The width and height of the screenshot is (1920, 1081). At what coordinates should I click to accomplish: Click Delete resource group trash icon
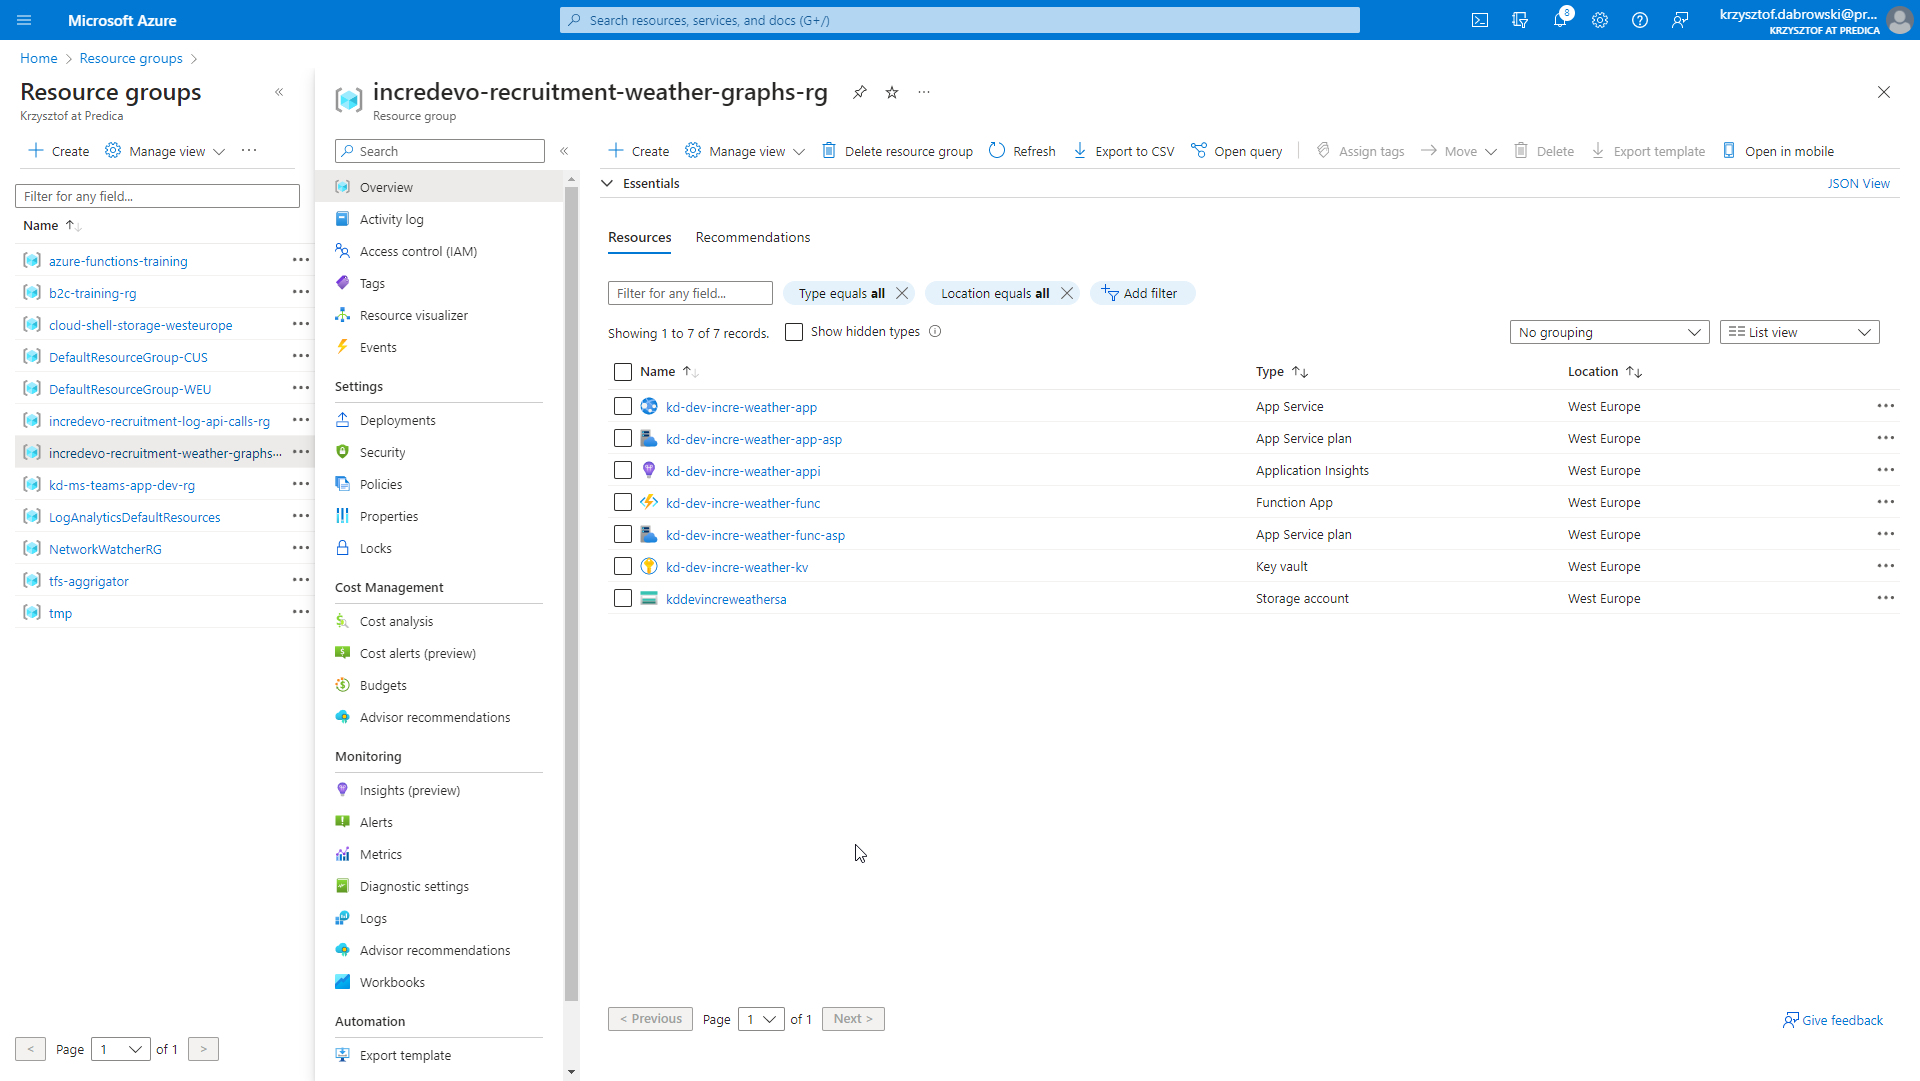[829, 151]
